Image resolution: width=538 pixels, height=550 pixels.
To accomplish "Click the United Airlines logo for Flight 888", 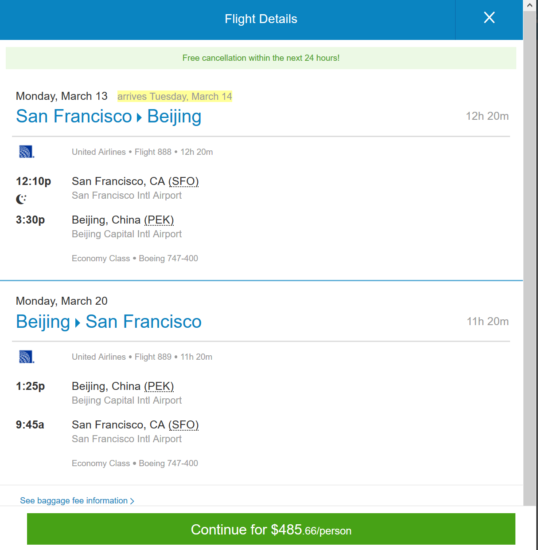I will coord(26,152).
